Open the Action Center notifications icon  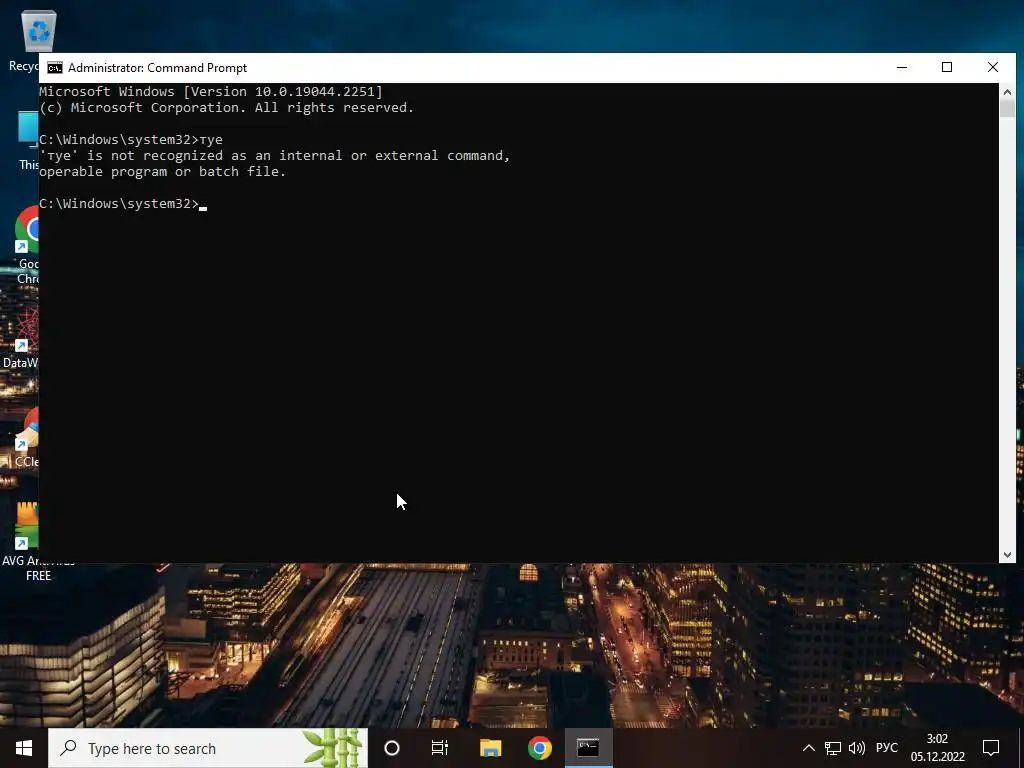991,748
